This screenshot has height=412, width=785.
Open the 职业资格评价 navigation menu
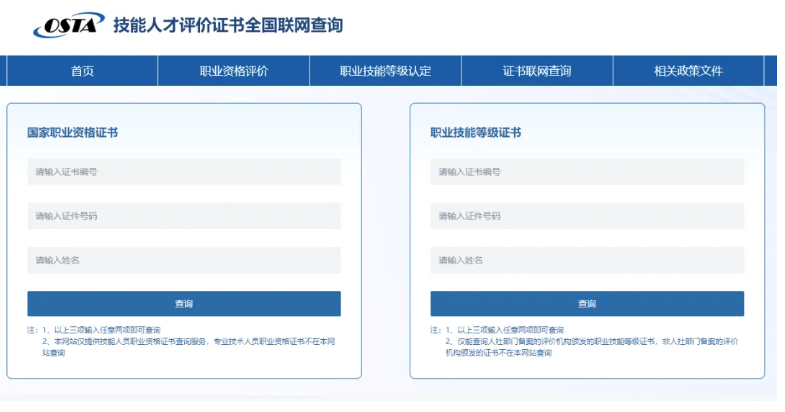pos(233,71)
